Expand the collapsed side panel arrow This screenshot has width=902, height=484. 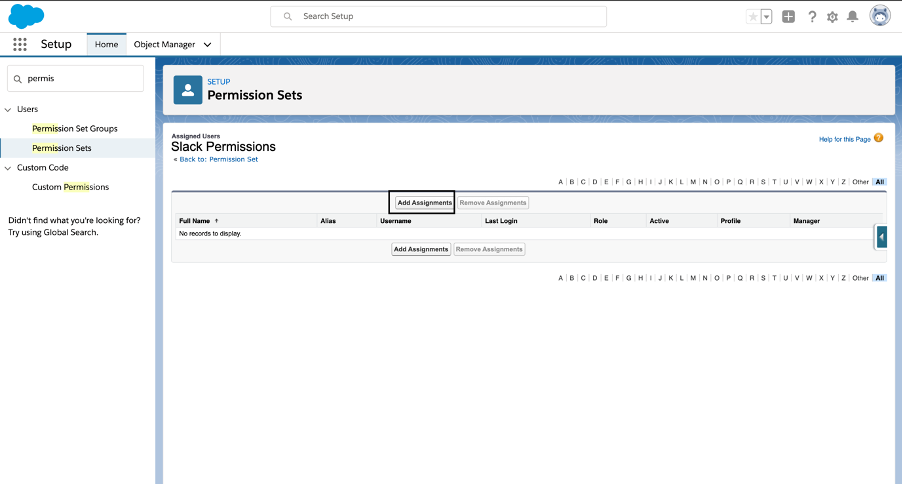pos(881,237)
